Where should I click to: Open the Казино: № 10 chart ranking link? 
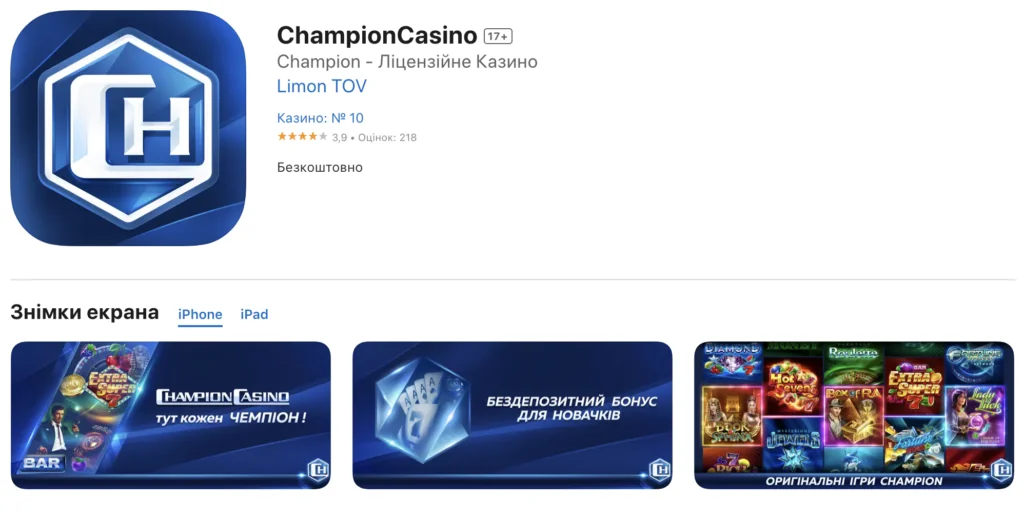[320, 118]
